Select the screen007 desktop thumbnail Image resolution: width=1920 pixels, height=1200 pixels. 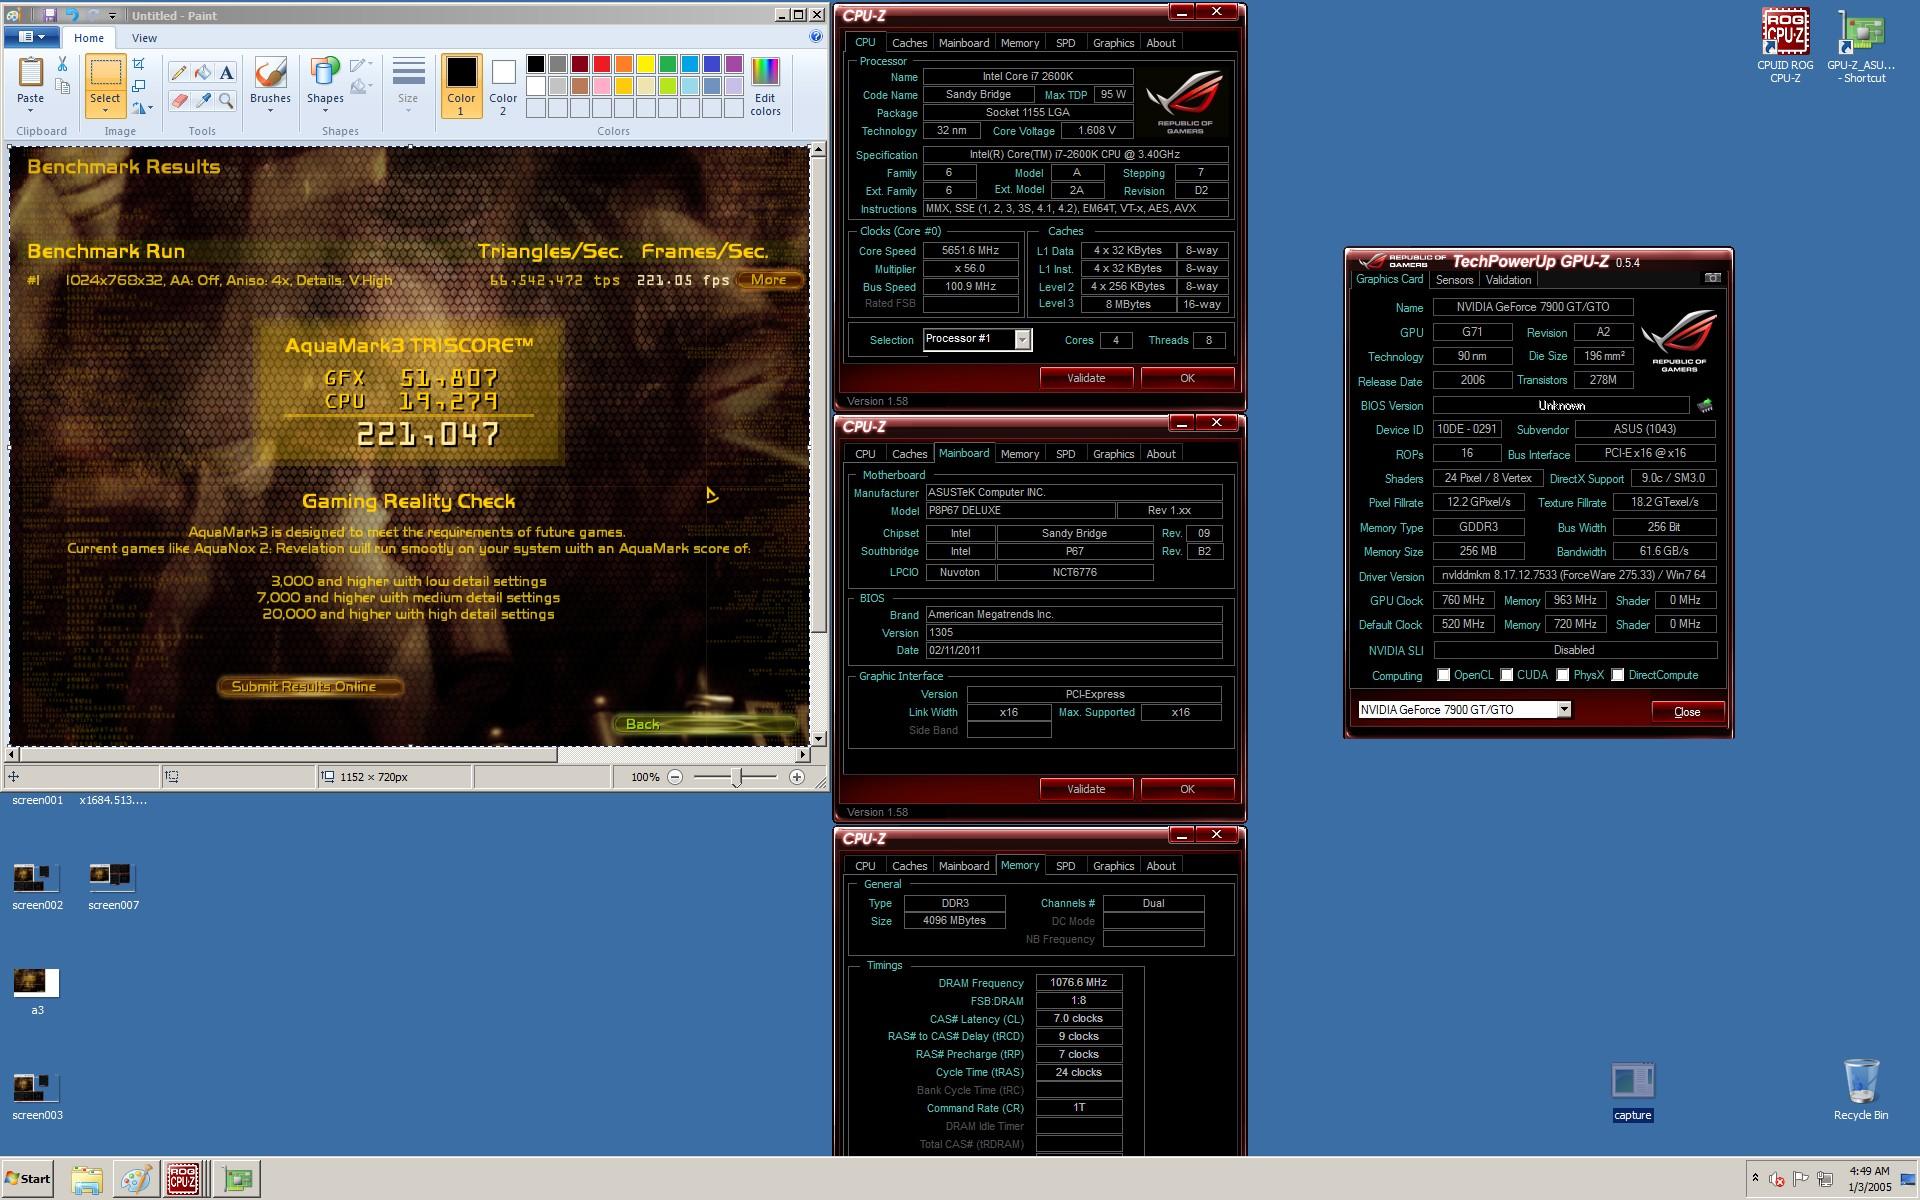[113, 885]
